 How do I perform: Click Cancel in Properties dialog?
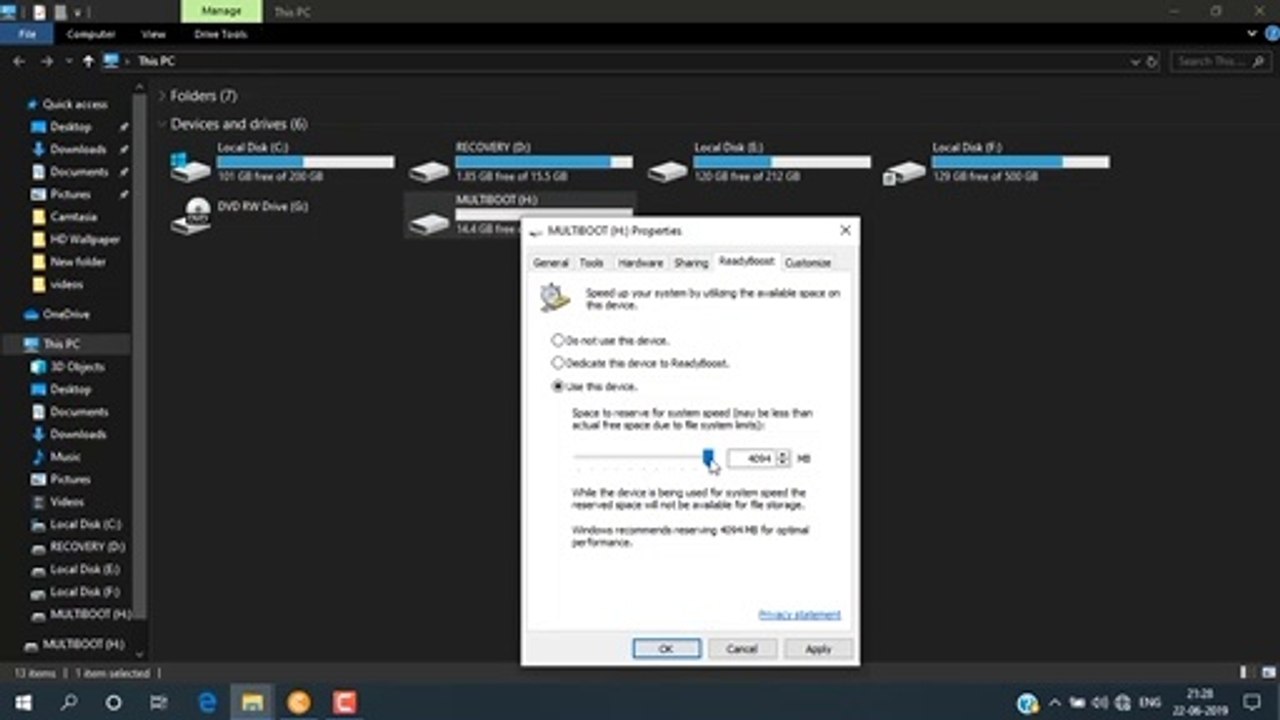pos(742,649)
